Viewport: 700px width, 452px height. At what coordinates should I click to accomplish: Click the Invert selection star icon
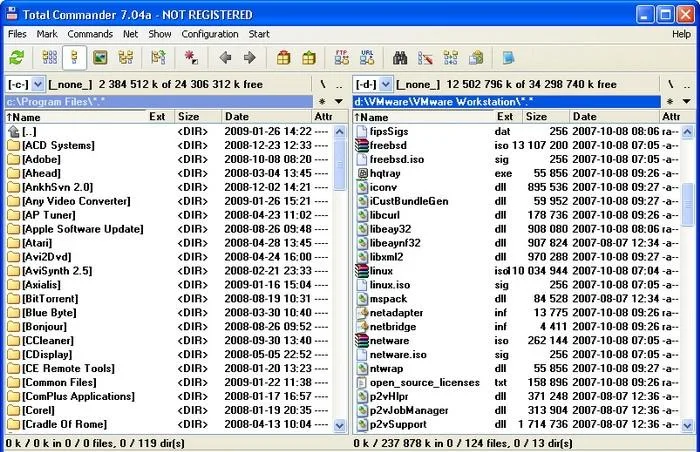(191, 58)
